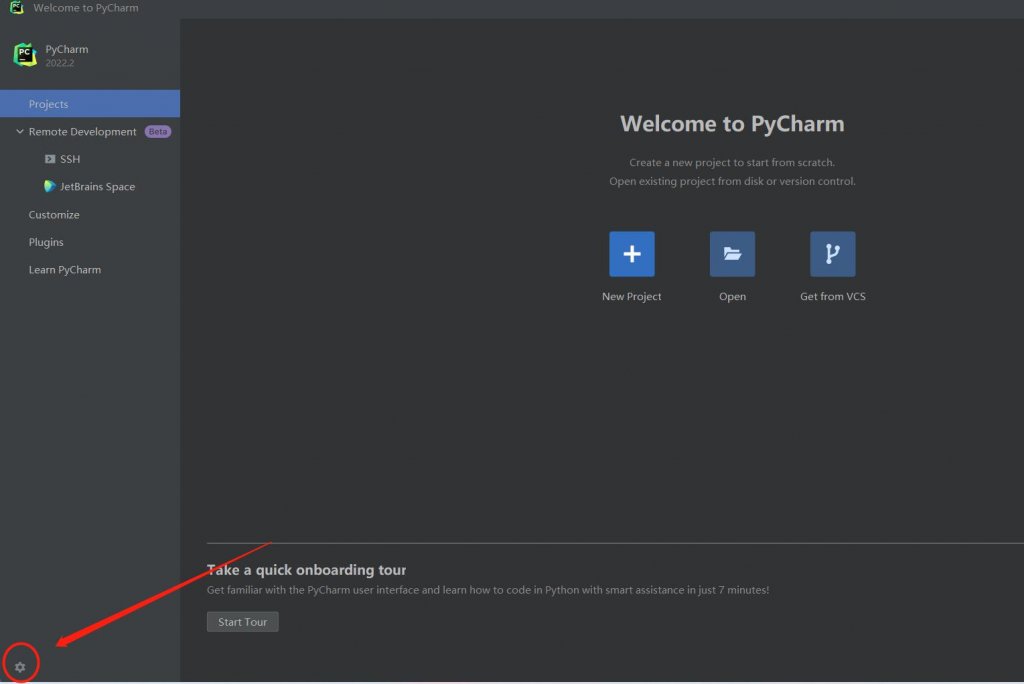Select the Projects tab
The width and height of the screenshot is (1024, 684).
(x=90, y=104)
